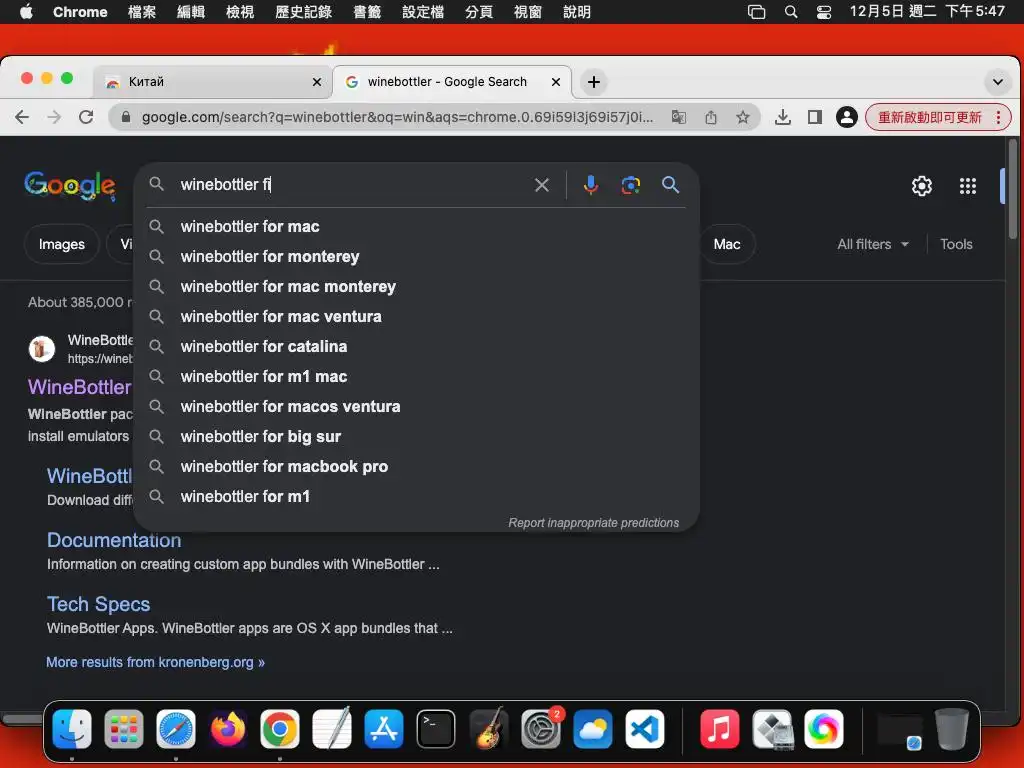
Task: Open Tools search options
Action: pyautogui.click(x=956, y=244)
